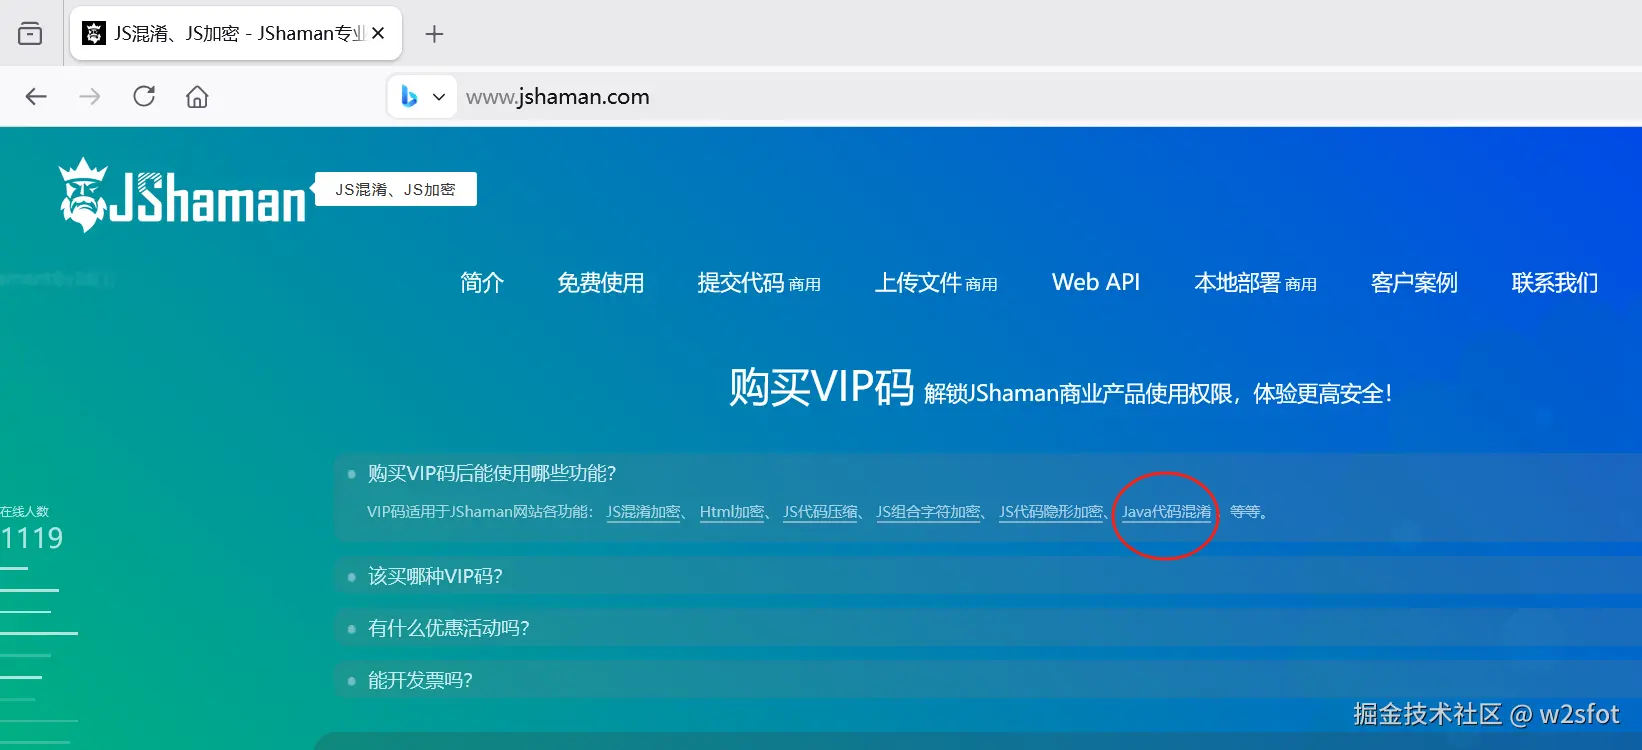This screenshot has width=1642, height=750.
Task: Expand the 能开发票吗? question
Action: [x=420, y=680]
